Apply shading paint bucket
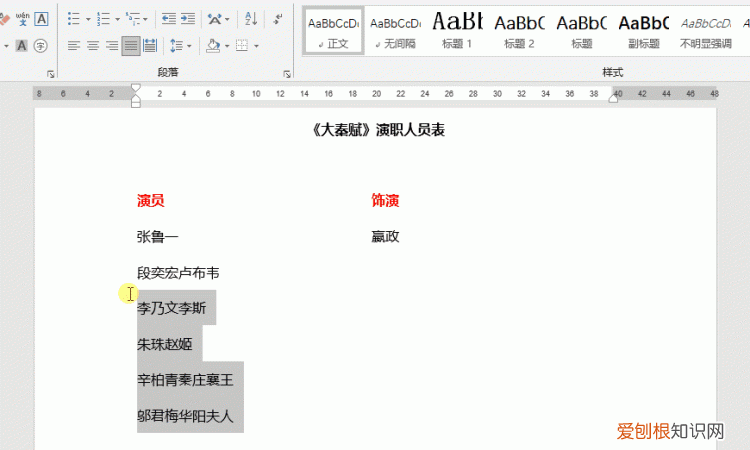This screenshot has height=450, width=750. point(213,46)
